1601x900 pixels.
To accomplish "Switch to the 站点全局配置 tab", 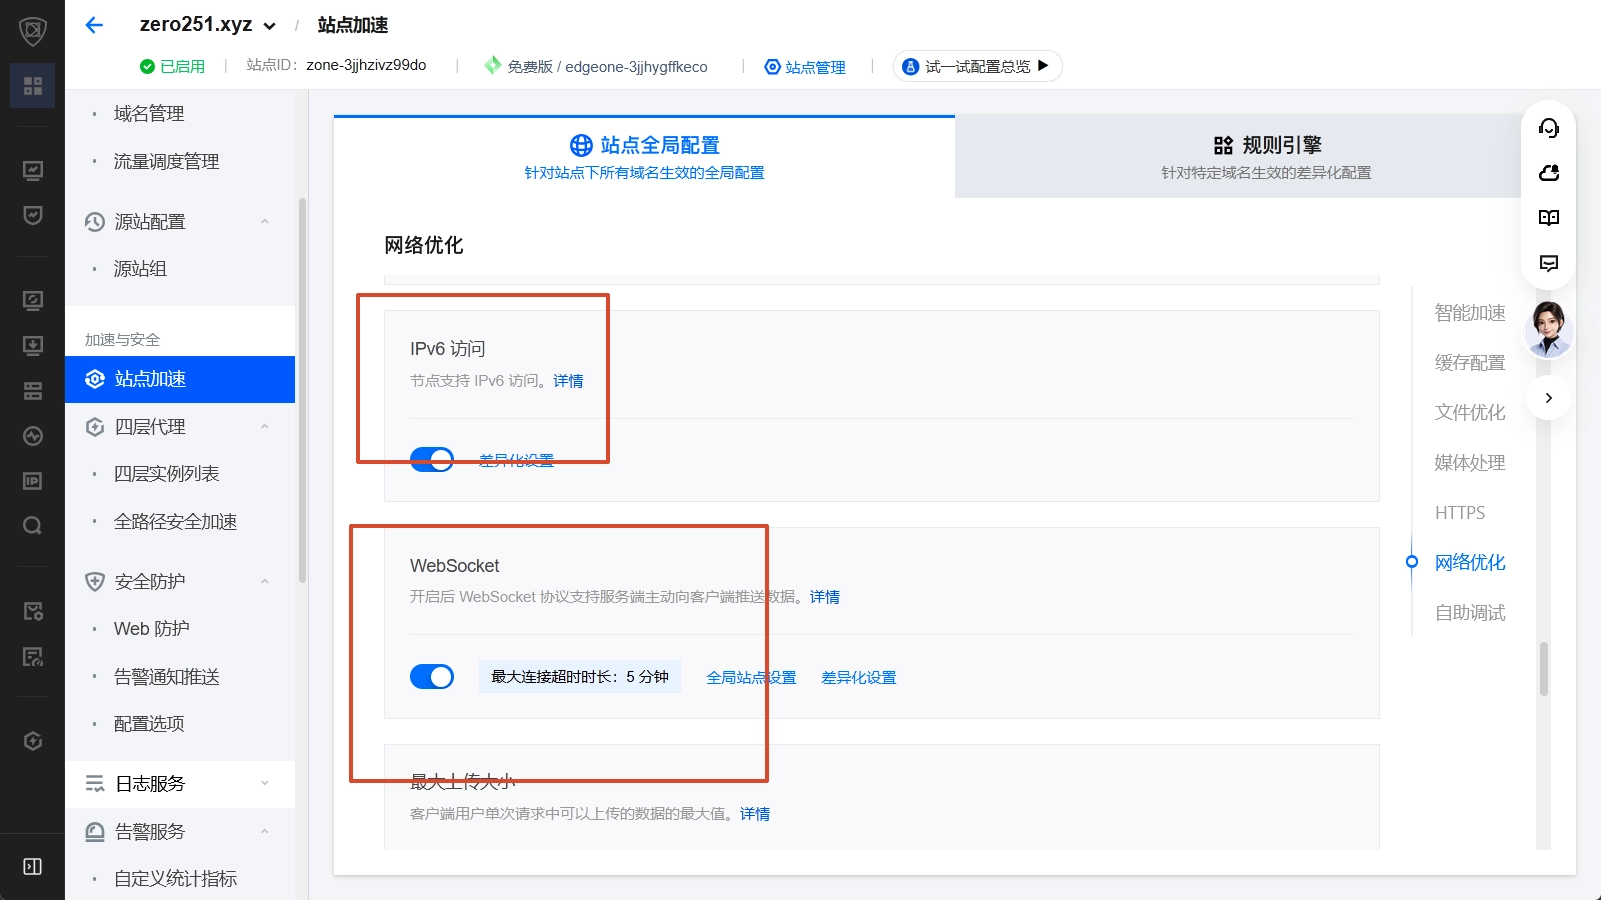I will pyautogui.click(x=644, y=157).
